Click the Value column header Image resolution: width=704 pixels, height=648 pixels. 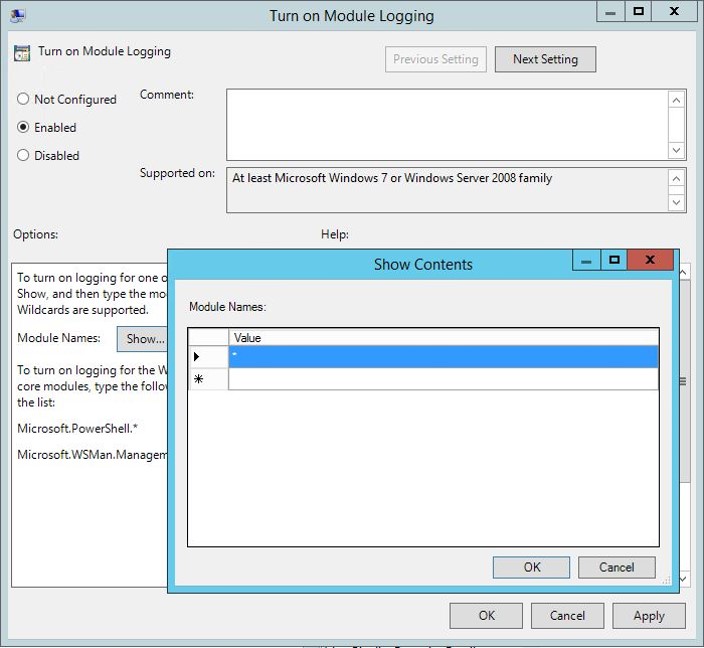click(443, 338)
